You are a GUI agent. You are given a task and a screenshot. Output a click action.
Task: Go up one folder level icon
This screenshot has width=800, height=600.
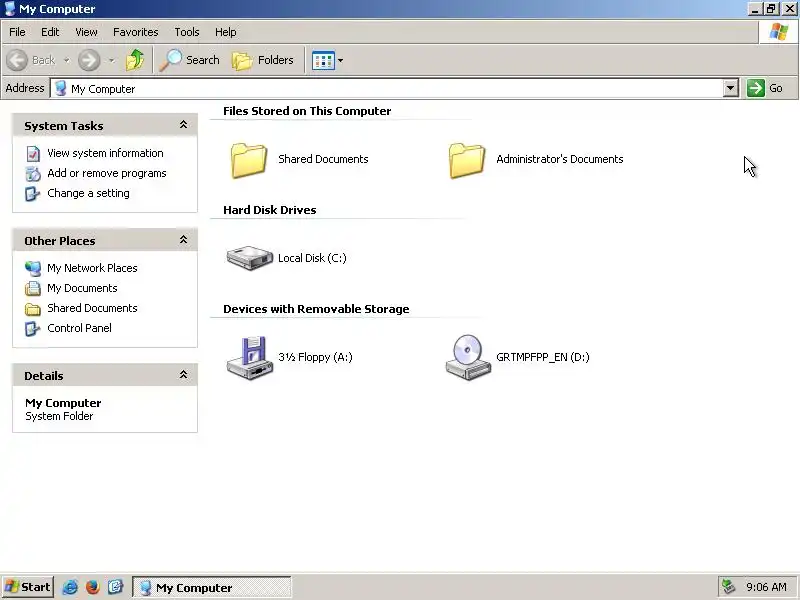tap(135, 60)
